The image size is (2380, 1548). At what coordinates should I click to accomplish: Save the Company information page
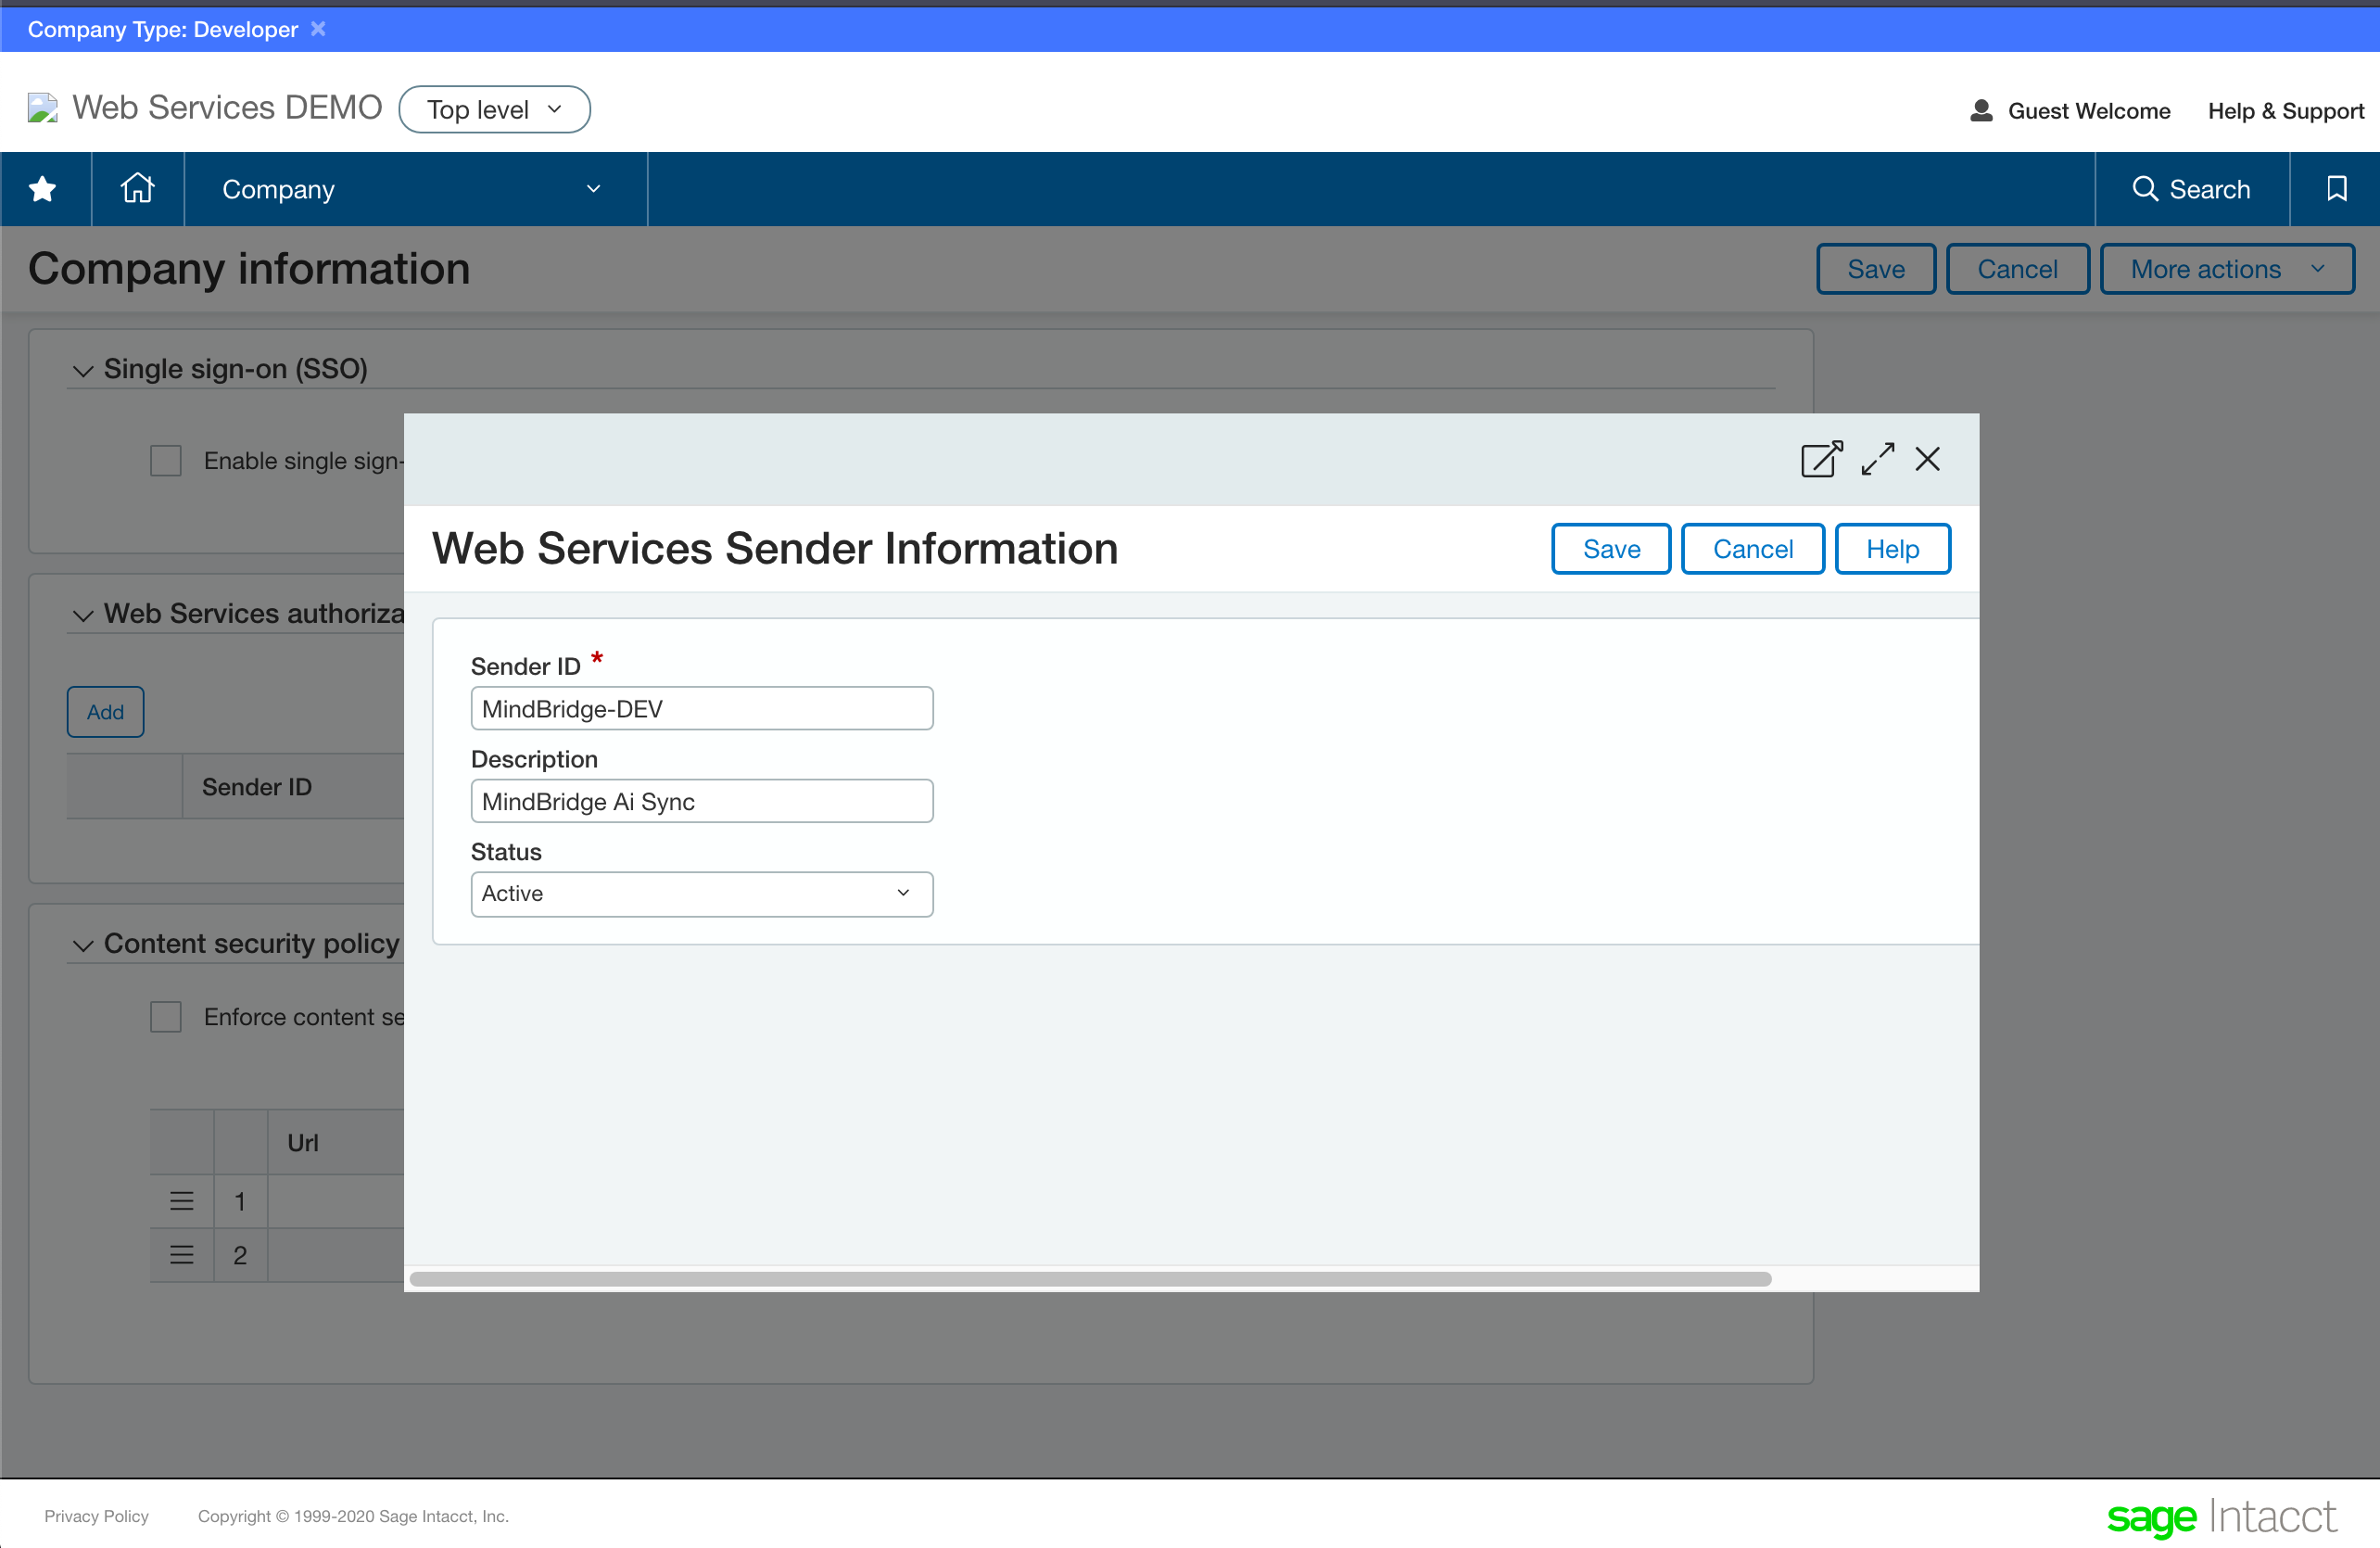pos(1875,269)
